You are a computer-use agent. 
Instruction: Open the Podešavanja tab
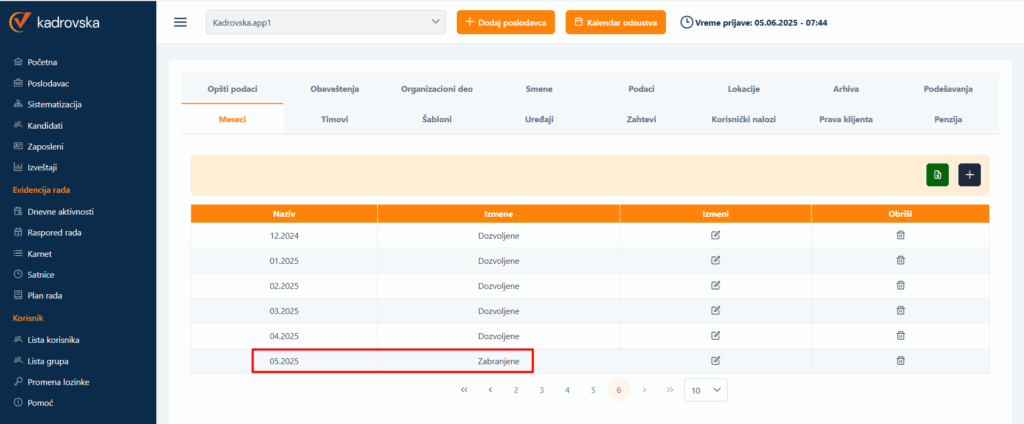point(948,89)
